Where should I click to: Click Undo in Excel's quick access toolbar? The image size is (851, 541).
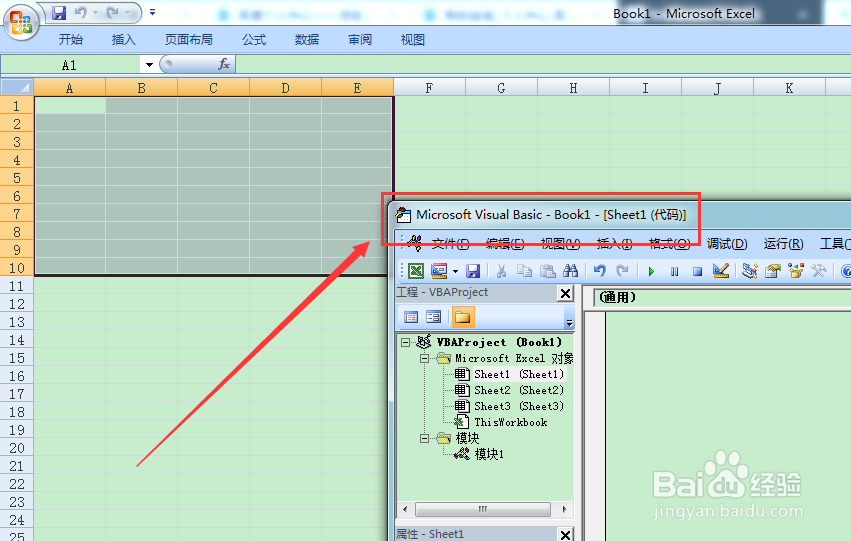(x=81, y=12)
